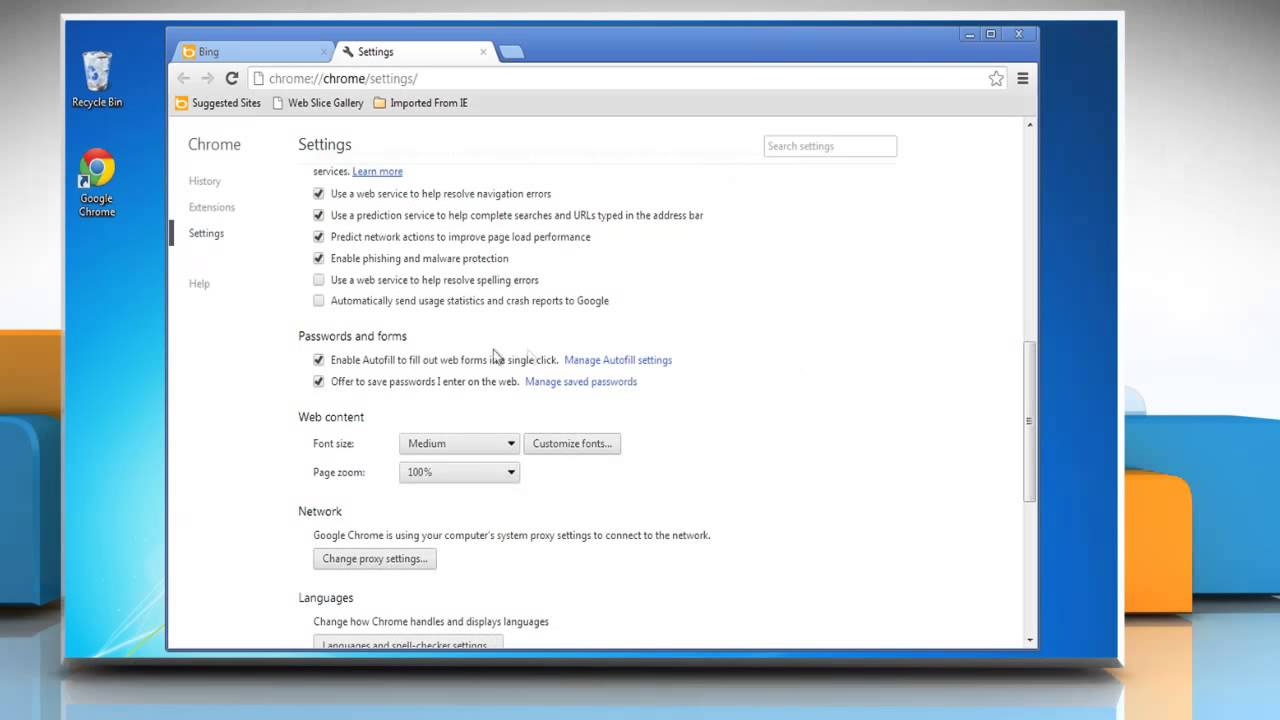Click the scrollbar up arrow
1280x720 pixels.
pyautogui.click(x=1029, y=126)
